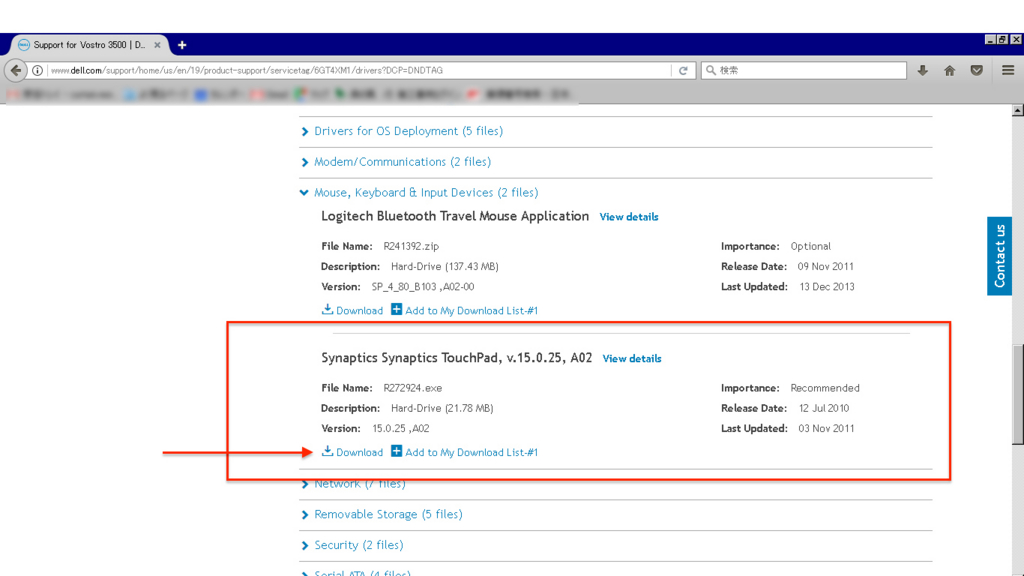Close the Support for Vostro 3500 tab
This screenshot has width=1024, height=576.
click(x=157, y=45)
